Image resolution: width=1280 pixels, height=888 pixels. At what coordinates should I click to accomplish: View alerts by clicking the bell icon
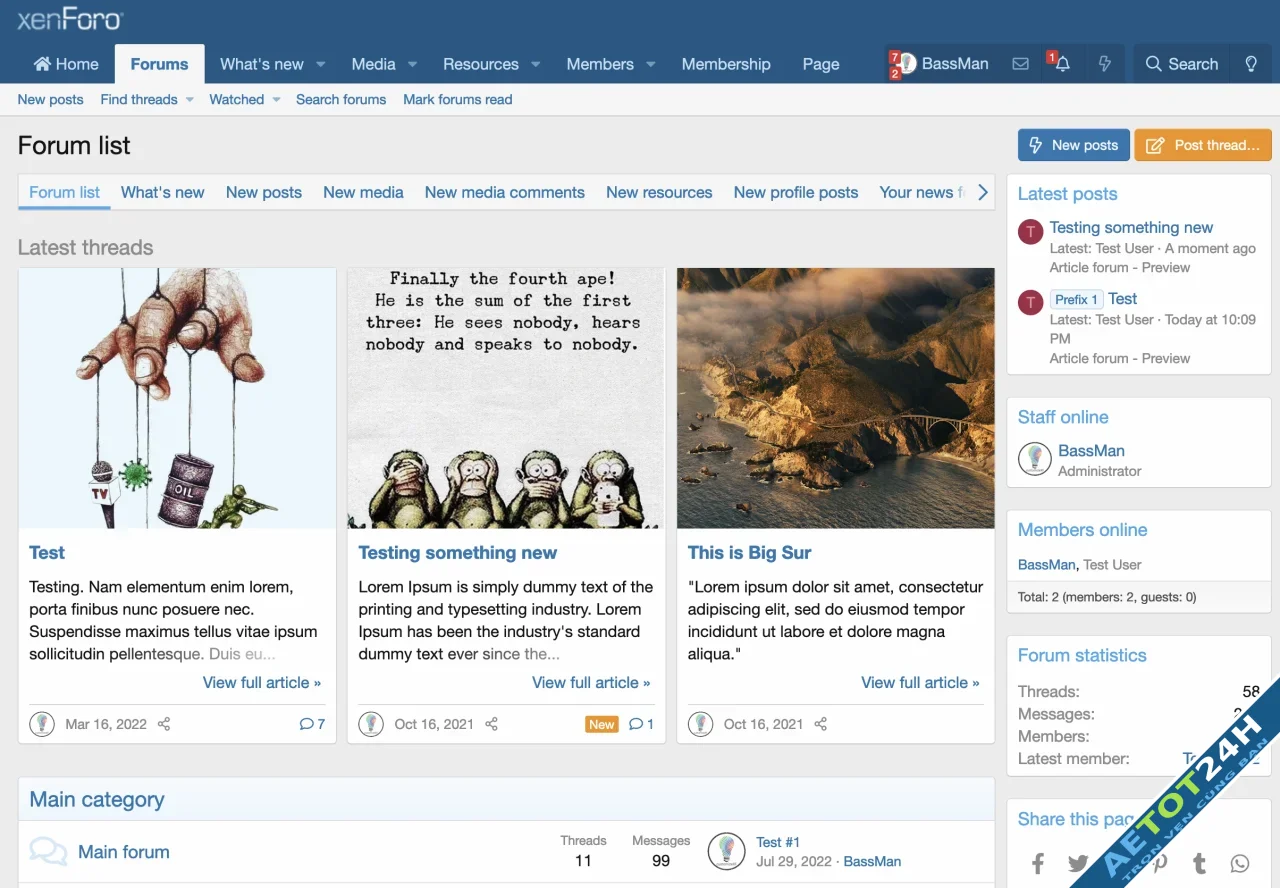click(1061, 63)
